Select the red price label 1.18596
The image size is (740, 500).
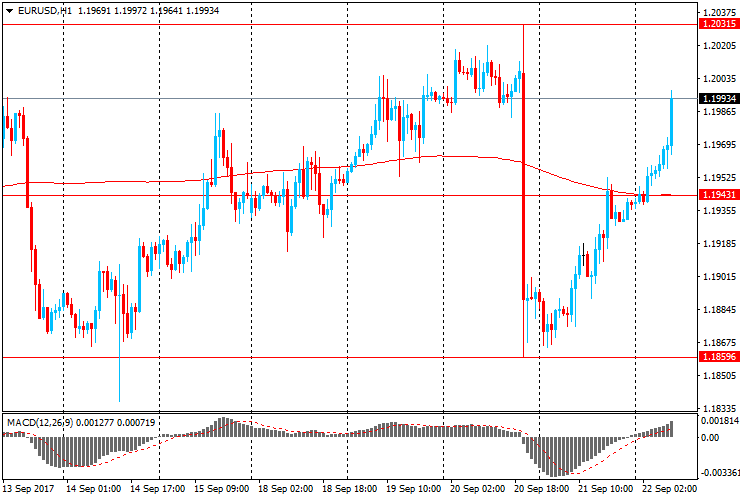(719, 356)
